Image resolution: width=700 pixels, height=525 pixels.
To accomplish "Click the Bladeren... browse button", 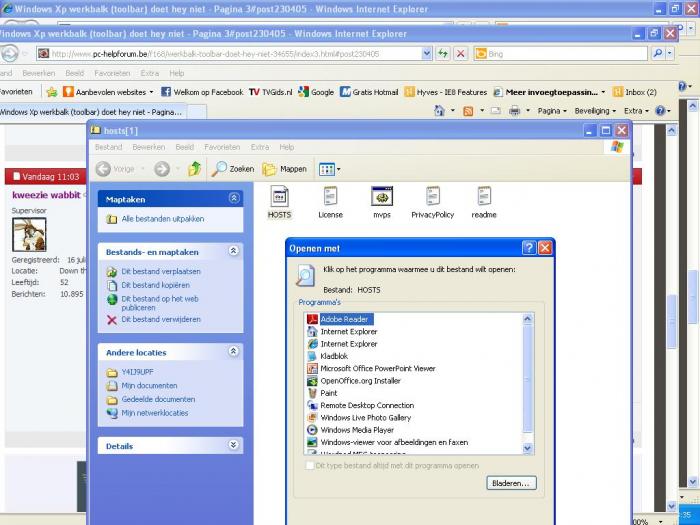I will pyautogui.click(x=511, y=483).
